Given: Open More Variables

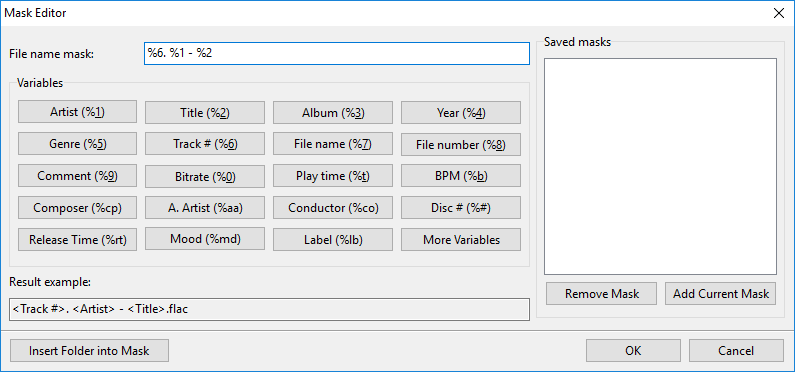Looking at the screenshot, I should (x=460, y=239).
